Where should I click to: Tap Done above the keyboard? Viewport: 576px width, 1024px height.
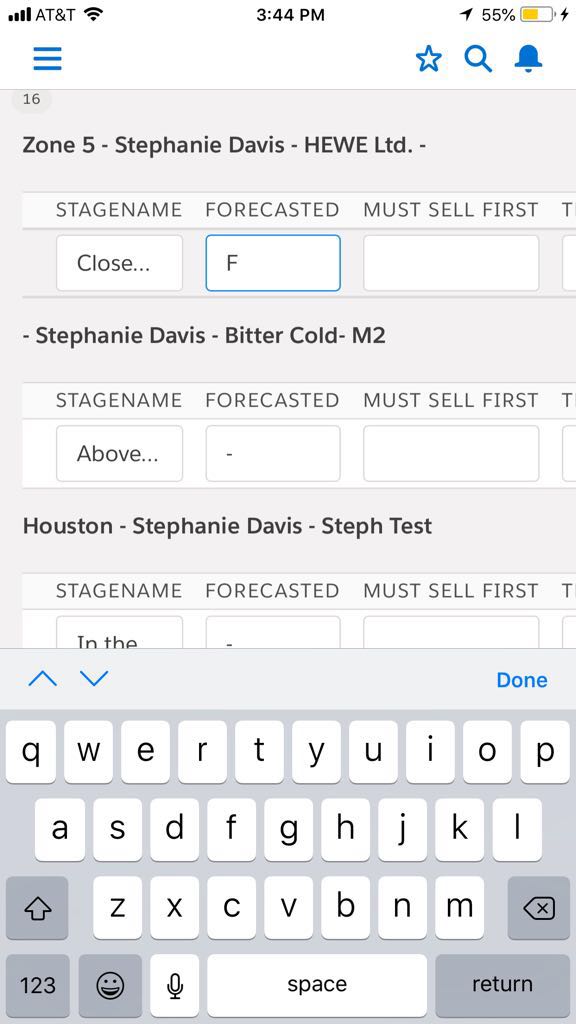pos(522,680)
